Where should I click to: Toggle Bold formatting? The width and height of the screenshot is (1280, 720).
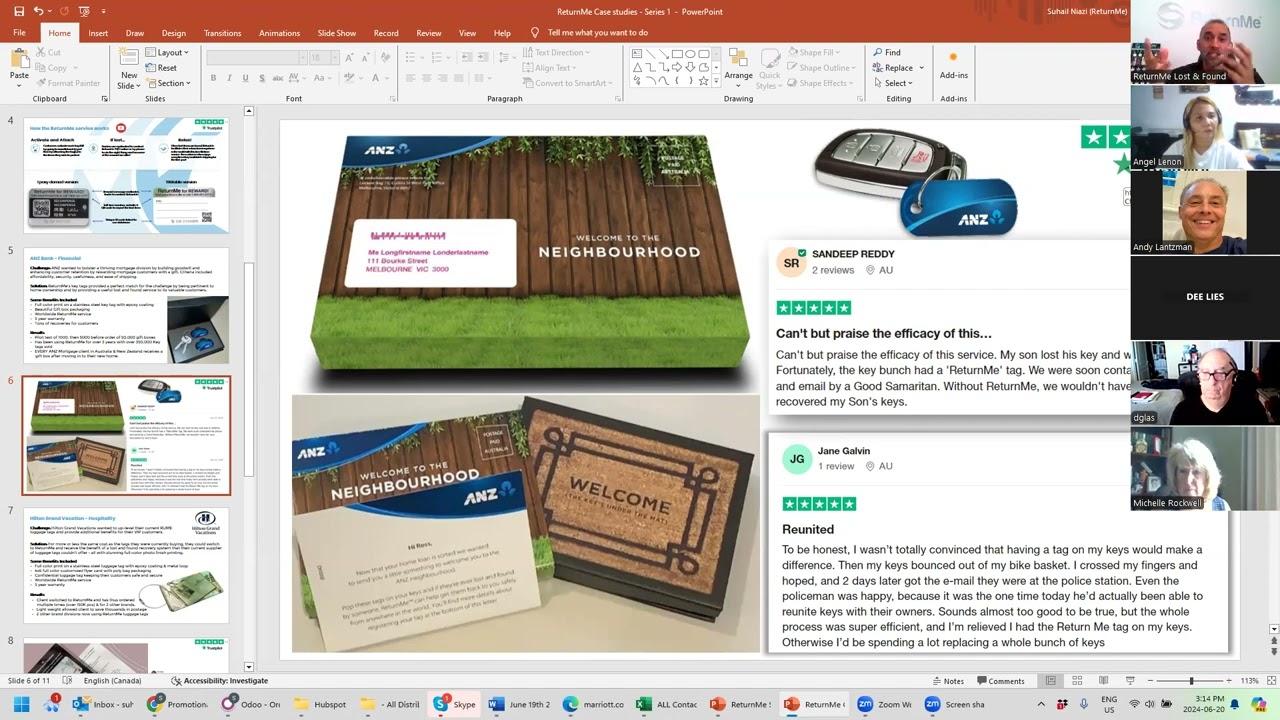[213, 78]
